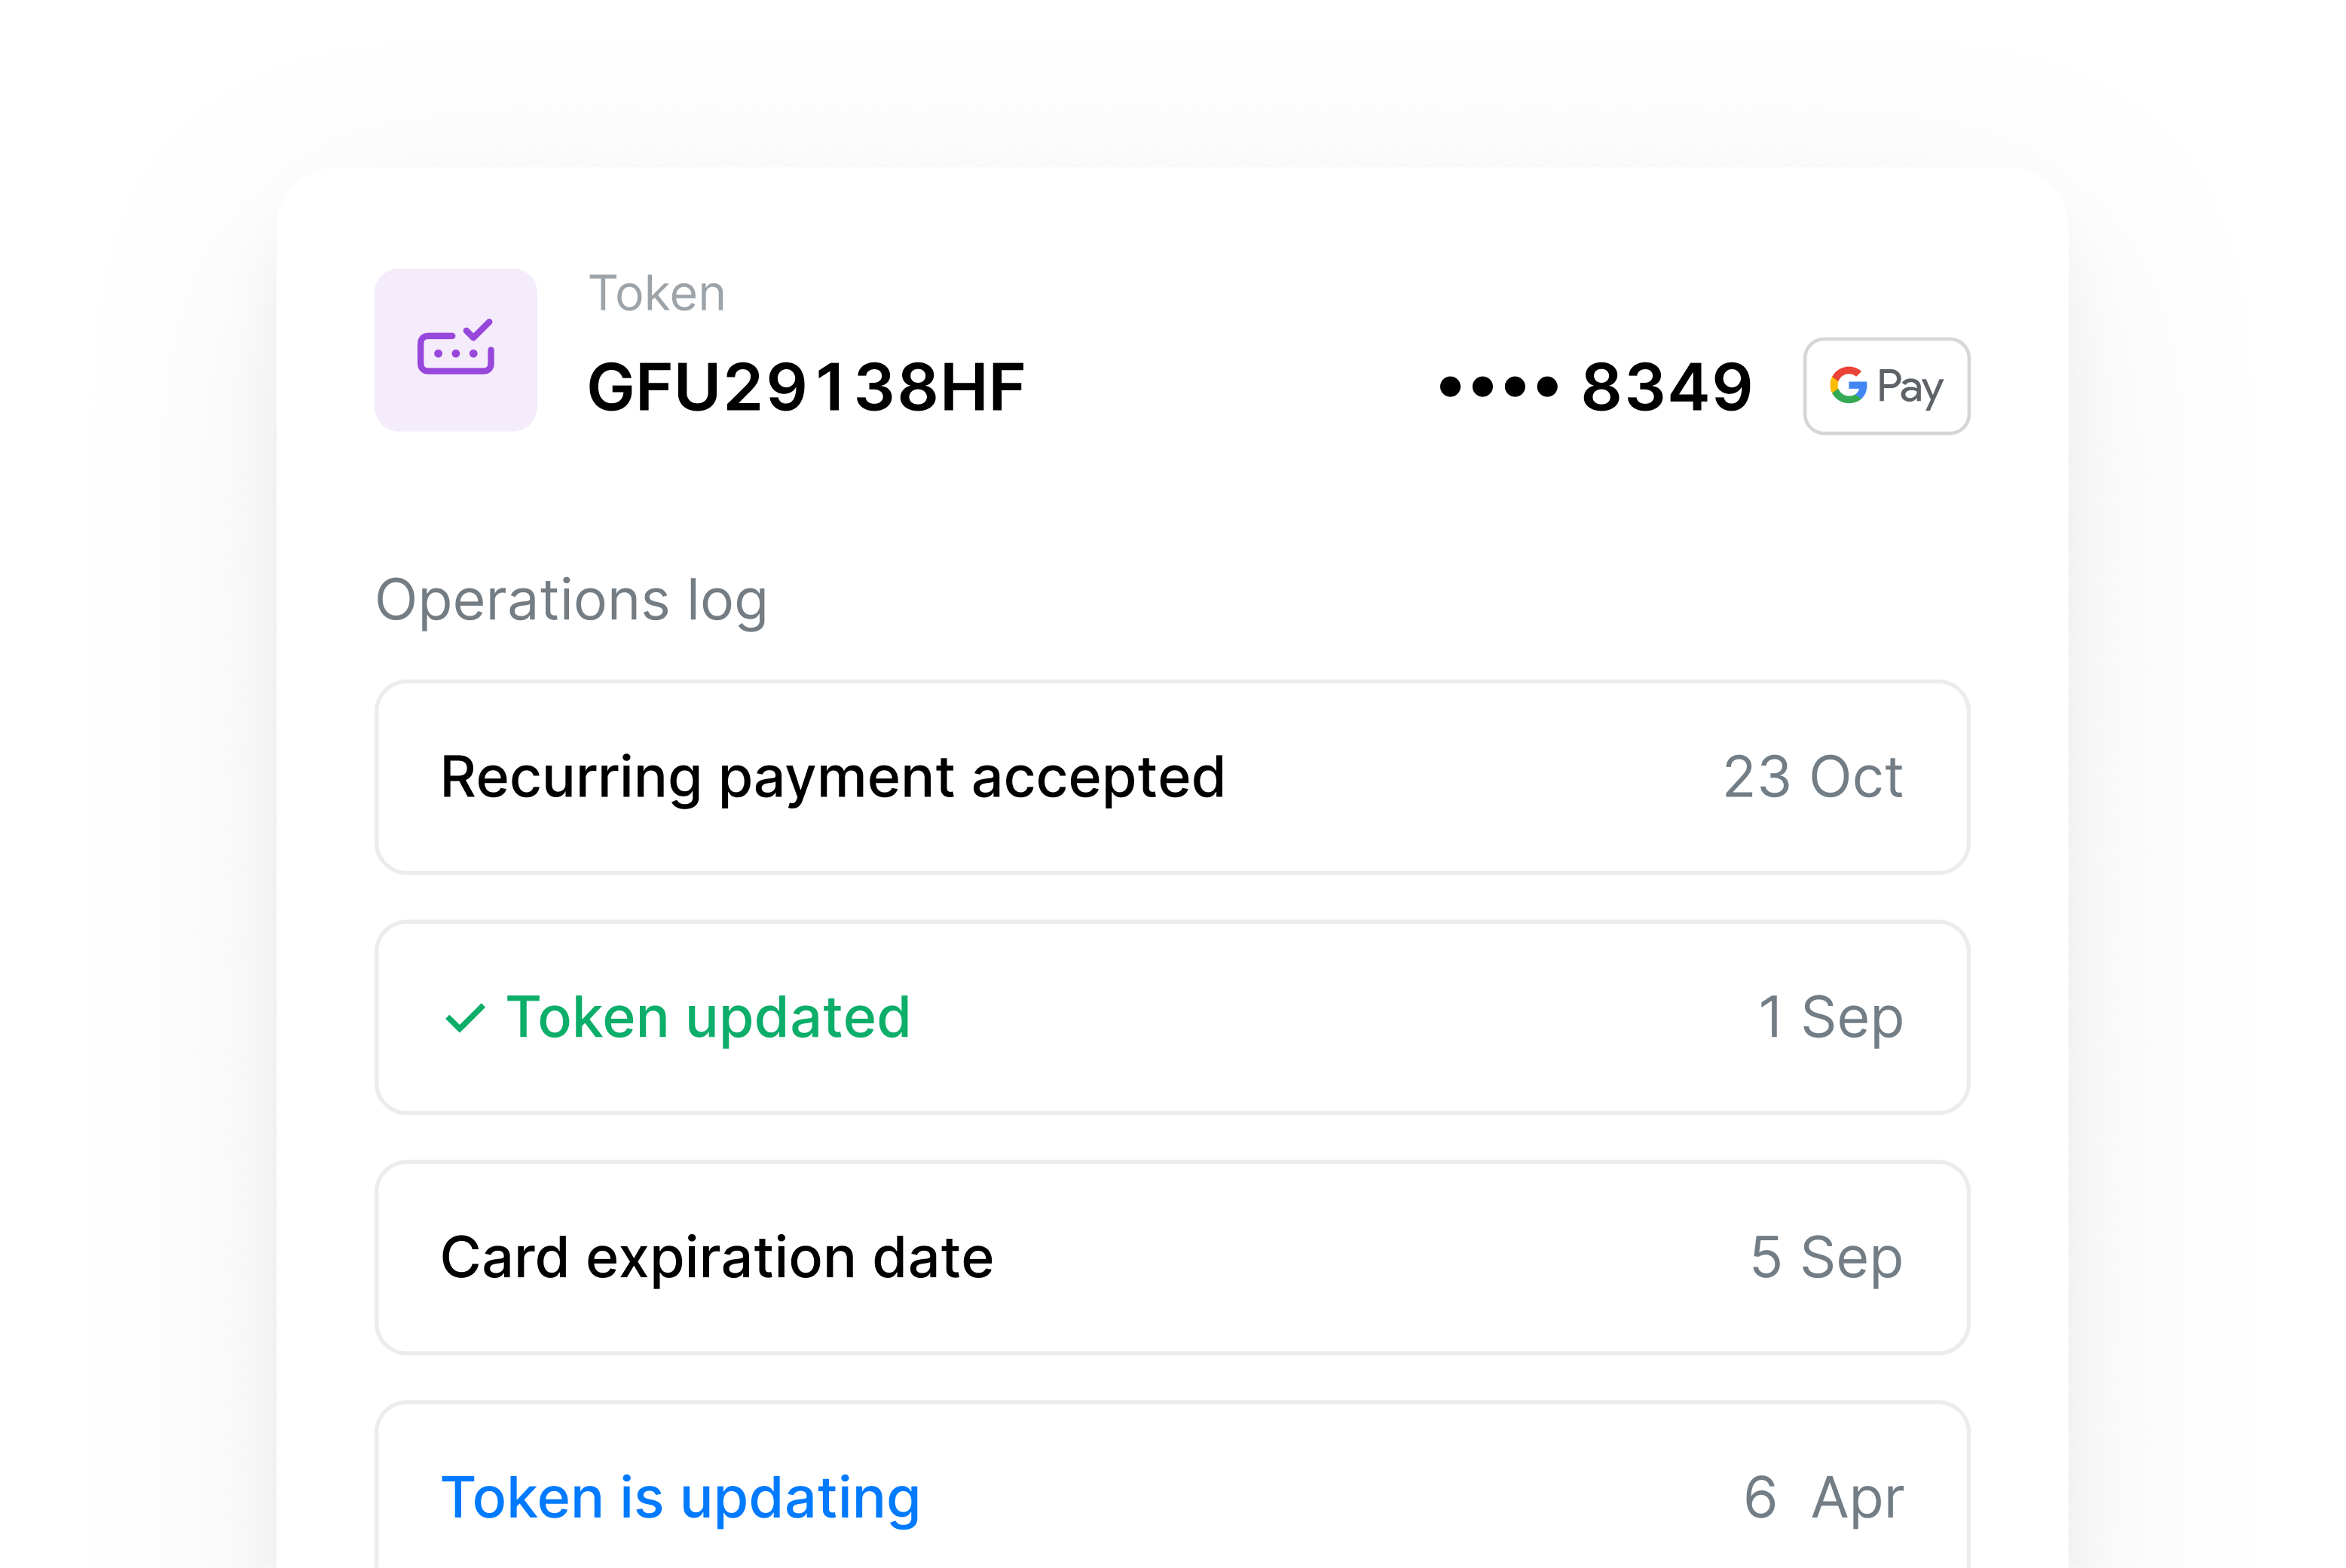Click the green checkmark beside Token updated
Image resolution: width=2346 pixels, height=1568 pixels.
click(464, 1018)
